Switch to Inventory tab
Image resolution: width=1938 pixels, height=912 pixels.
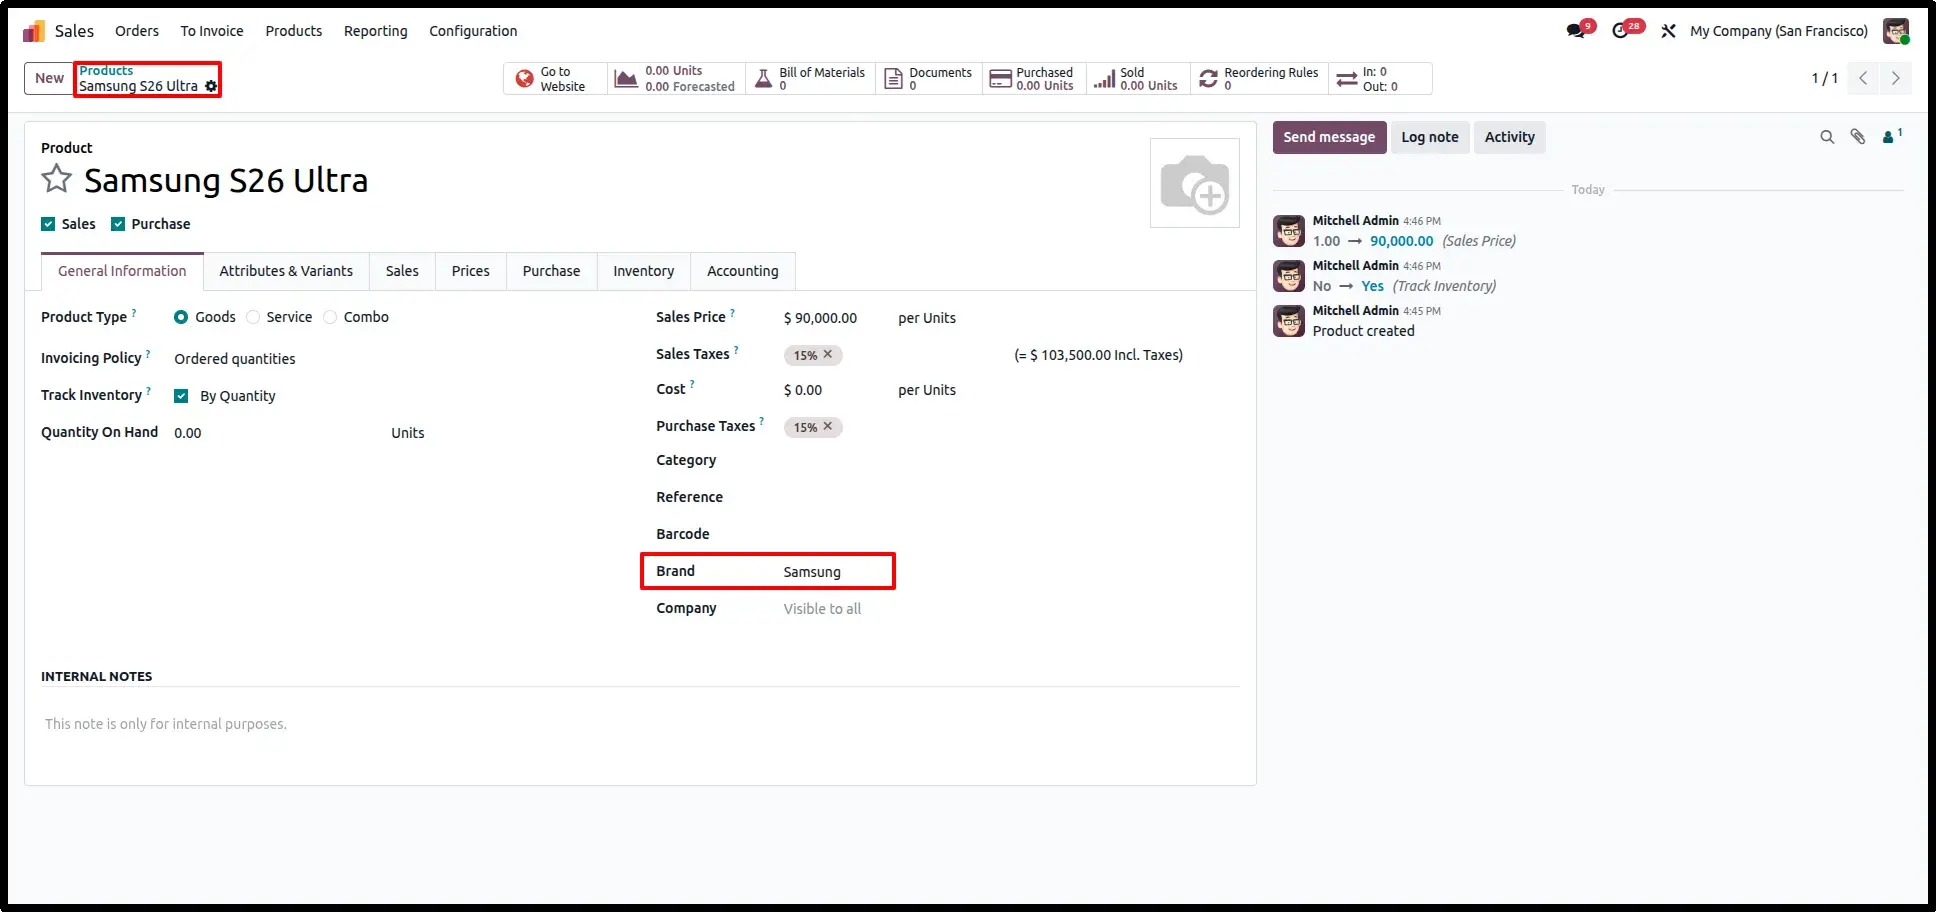point(644,271)
